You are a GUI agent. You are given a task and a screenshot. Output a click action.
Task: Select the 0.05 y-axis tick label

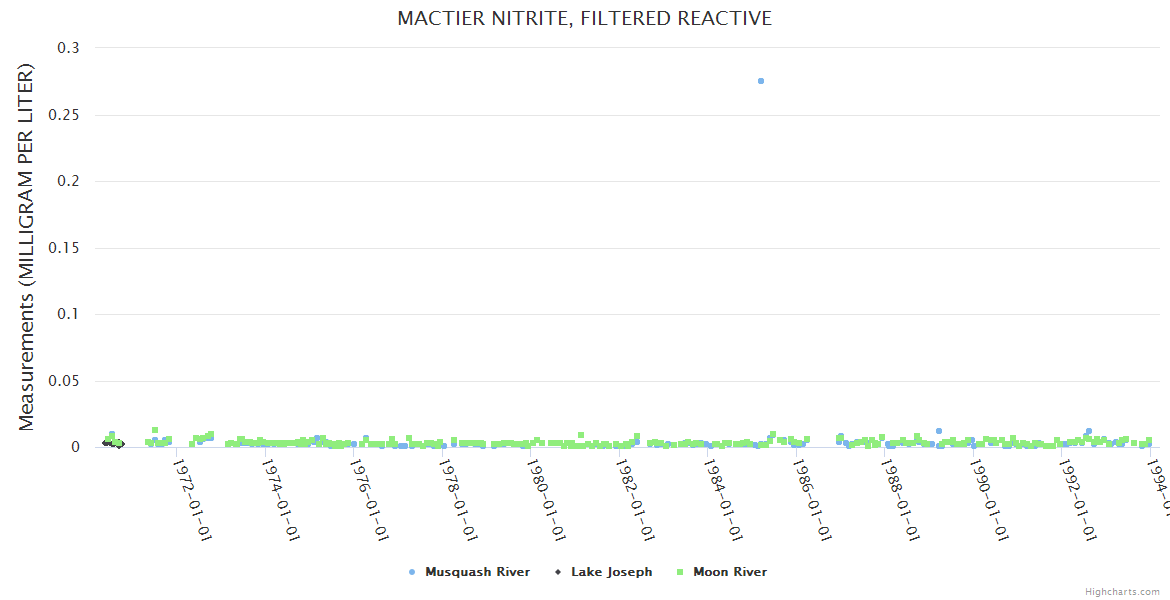coord(65,381)
